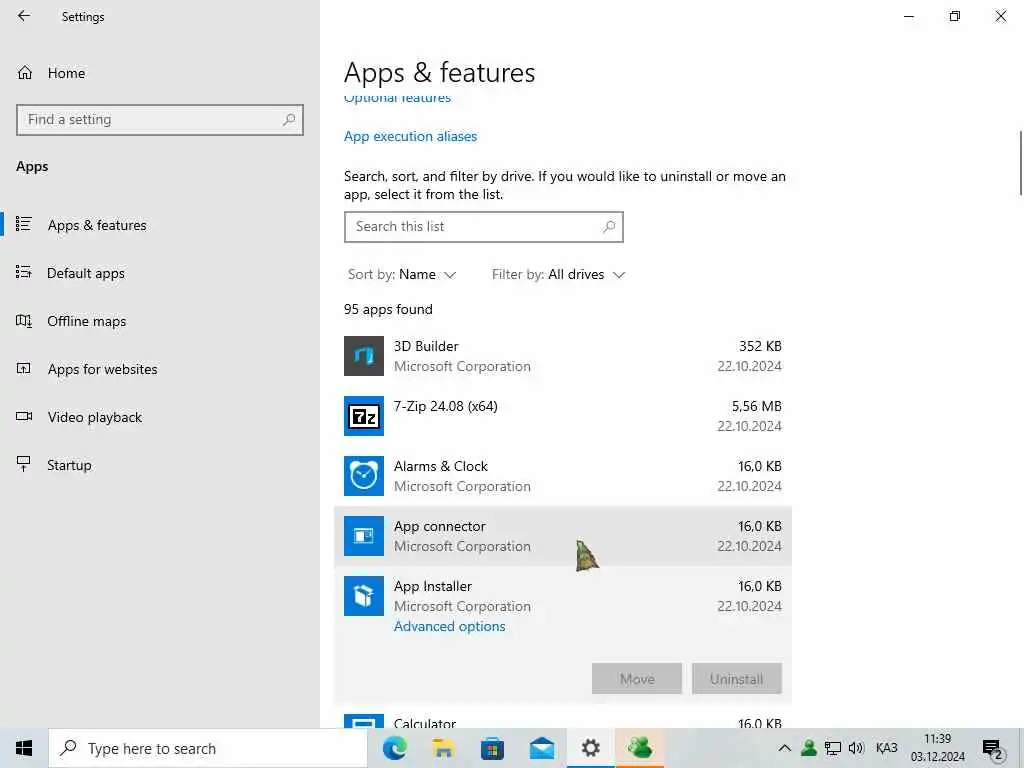Click the 5,56 MB size of 7-Zip
This screenshot has width=1024, height=768.
756,406
